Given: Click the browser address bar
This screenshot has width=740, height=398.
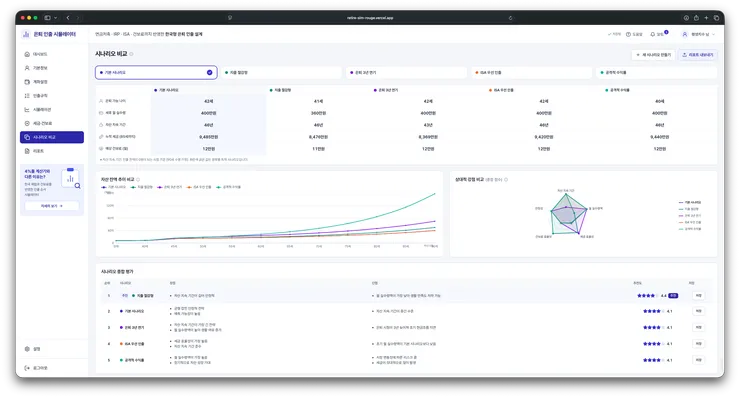Looking at the screenshot, I should [x=370, y=17].
